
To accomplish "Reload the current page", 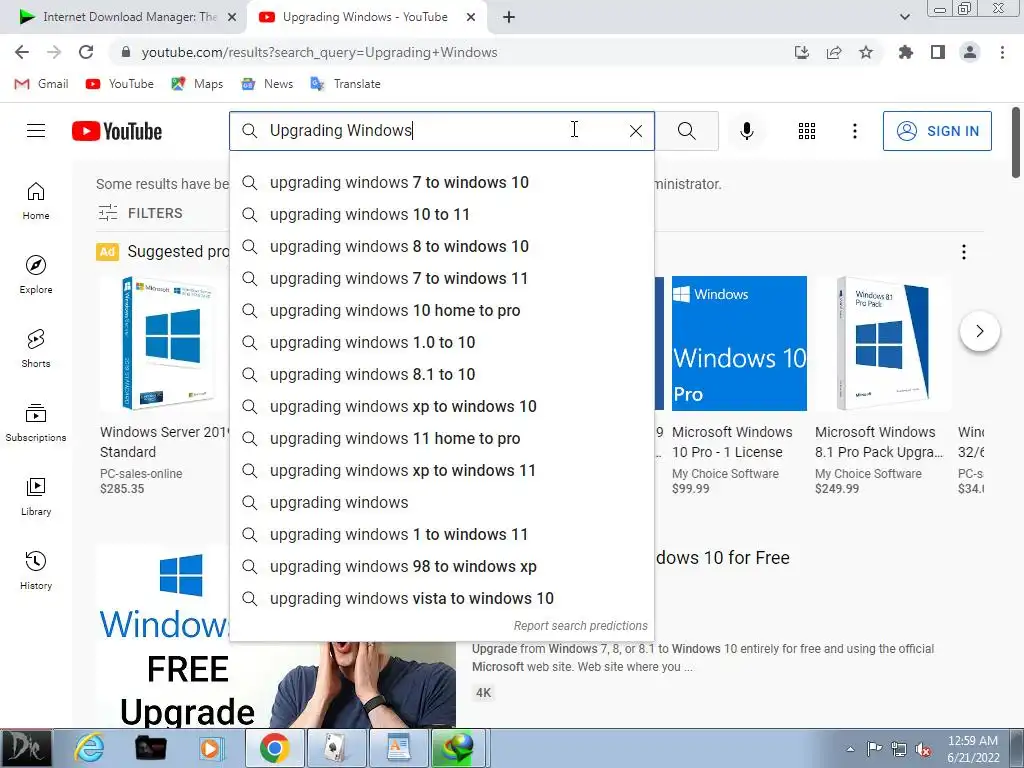I will tap(86, 52).
